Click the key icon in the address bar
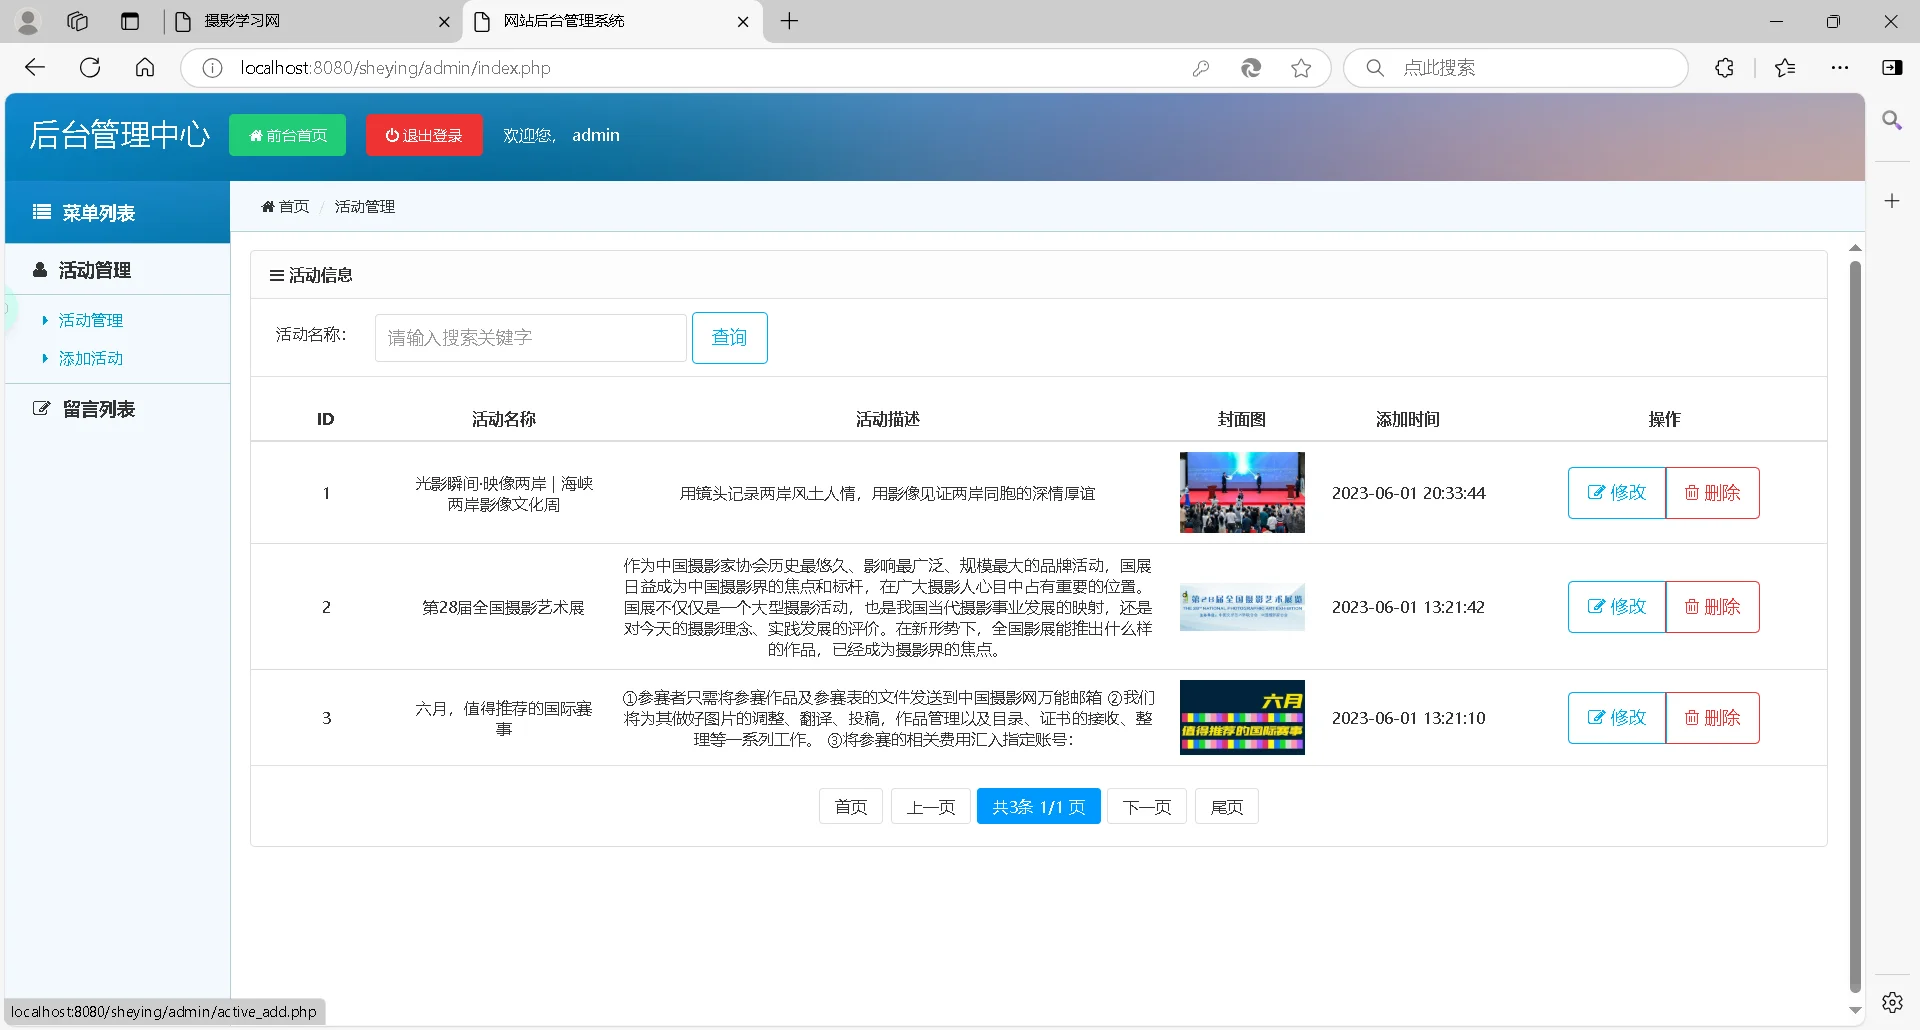The image size is (1920, 1030). pyautogui.click(x=1202, y=67)
